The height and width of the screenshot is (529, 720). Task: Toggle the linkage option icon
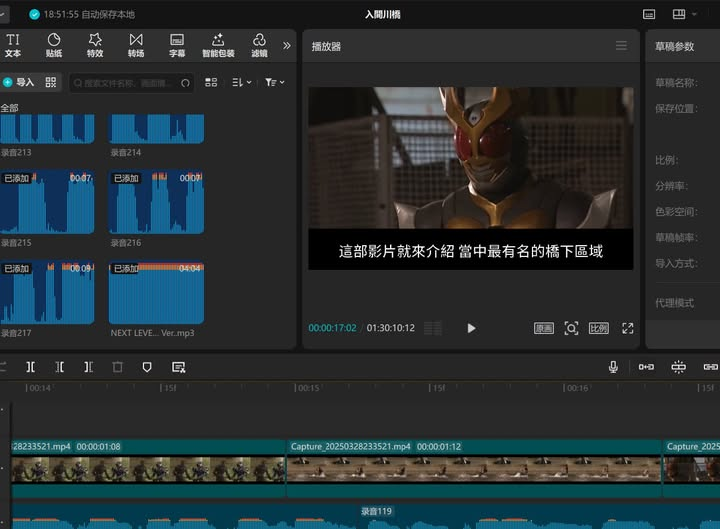point(710,367)
